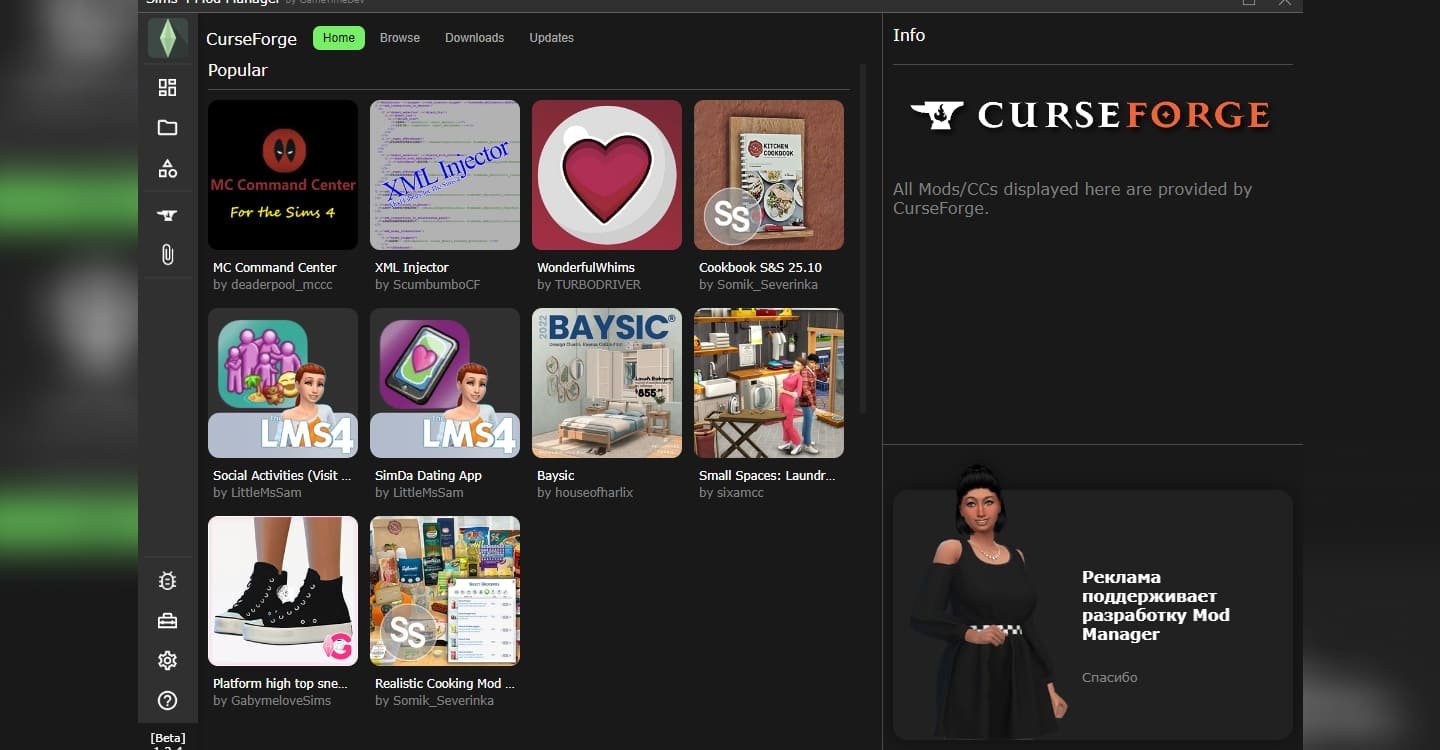The image size is (1440, 750).
Task: Open the Cookbook S&S 25.10 thumbnail
Action: coord(769,175)
